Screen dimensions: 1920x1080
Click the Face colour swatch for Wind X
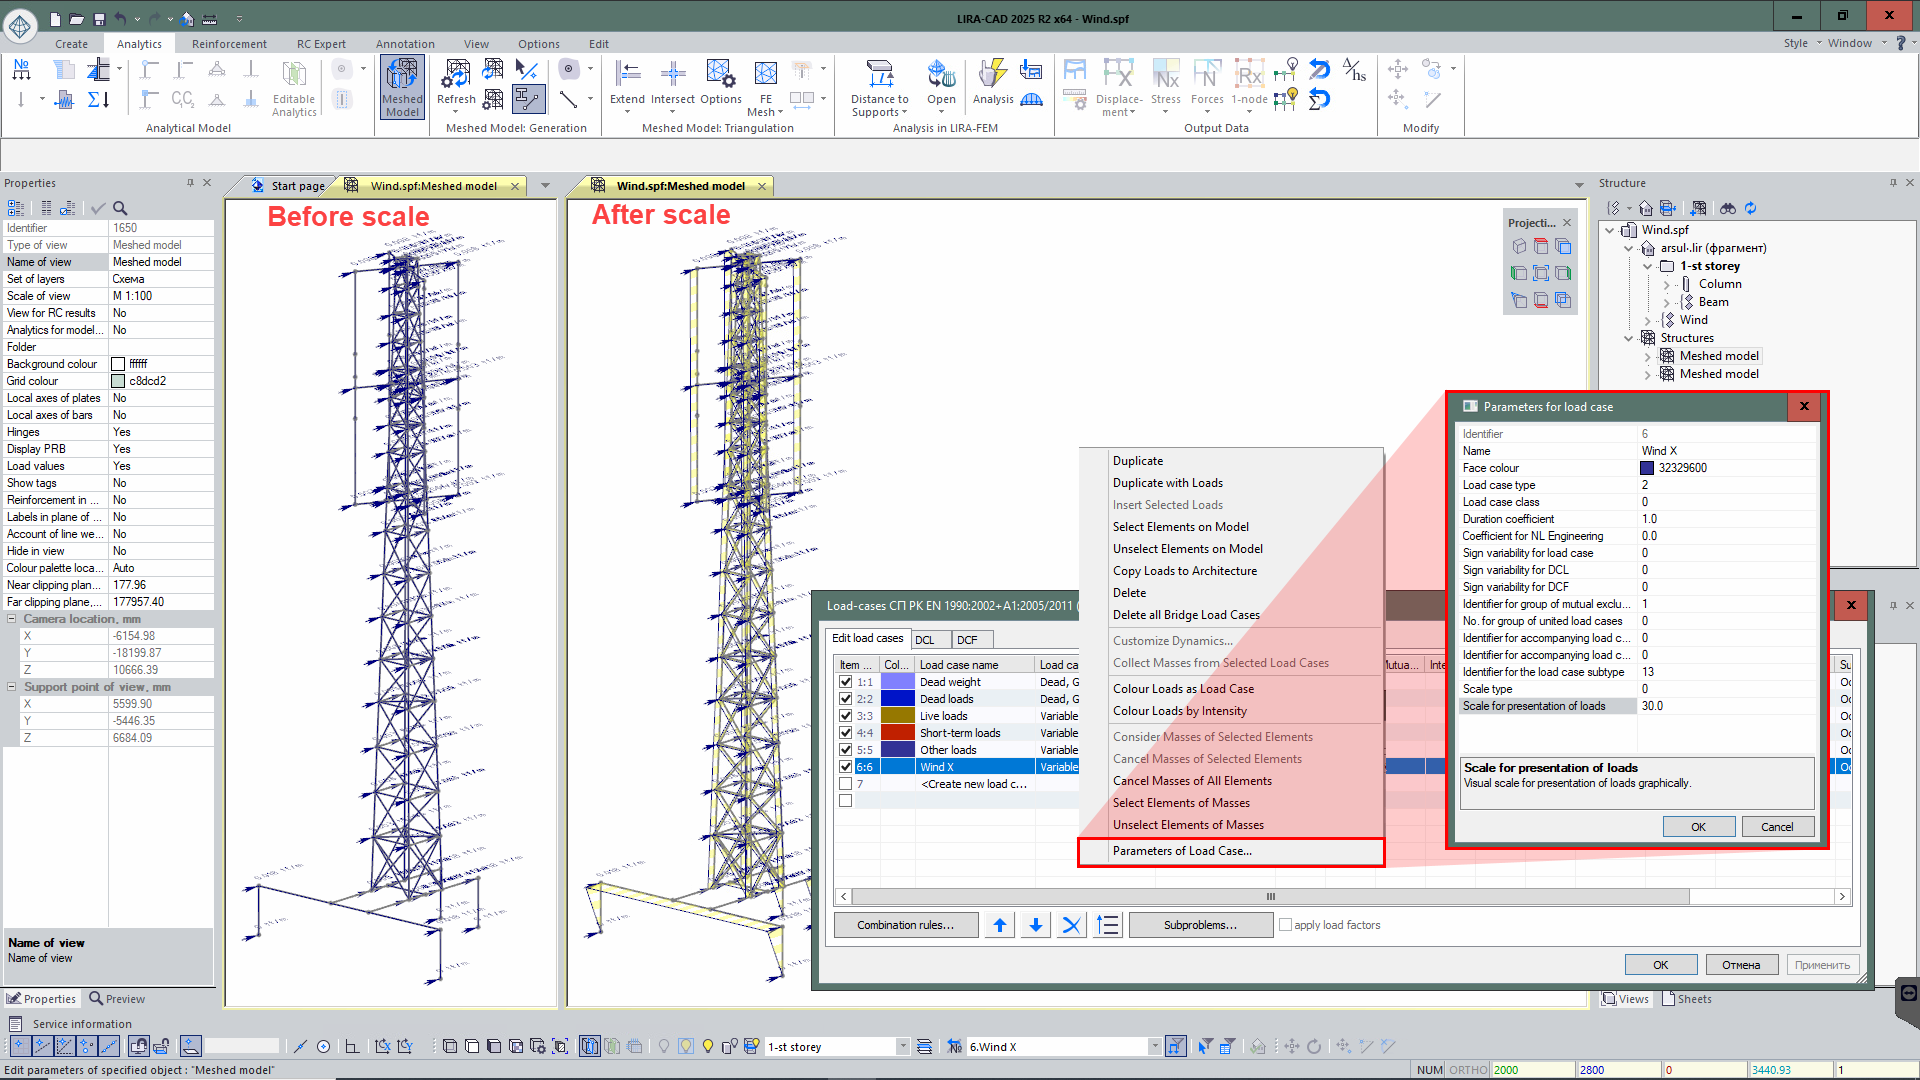pos(1647,468)
